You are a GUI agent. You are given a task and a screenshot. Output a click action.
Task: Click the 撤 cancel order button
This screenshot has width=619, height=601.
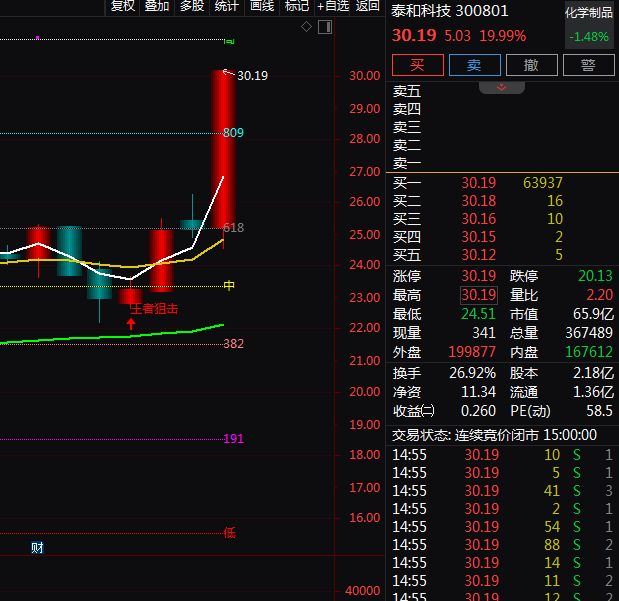pyautogui.click(x=531, y=65)
